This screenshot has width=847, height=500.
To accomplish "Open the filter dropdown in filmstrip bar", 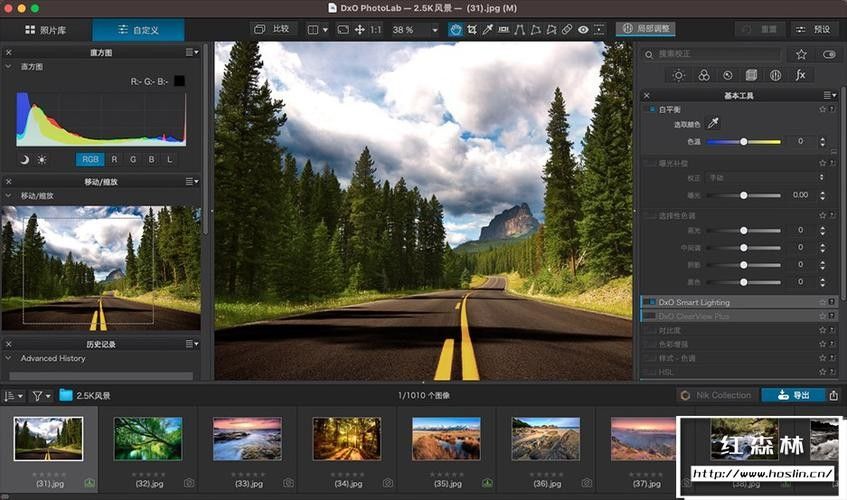I will tap(41, 396).
